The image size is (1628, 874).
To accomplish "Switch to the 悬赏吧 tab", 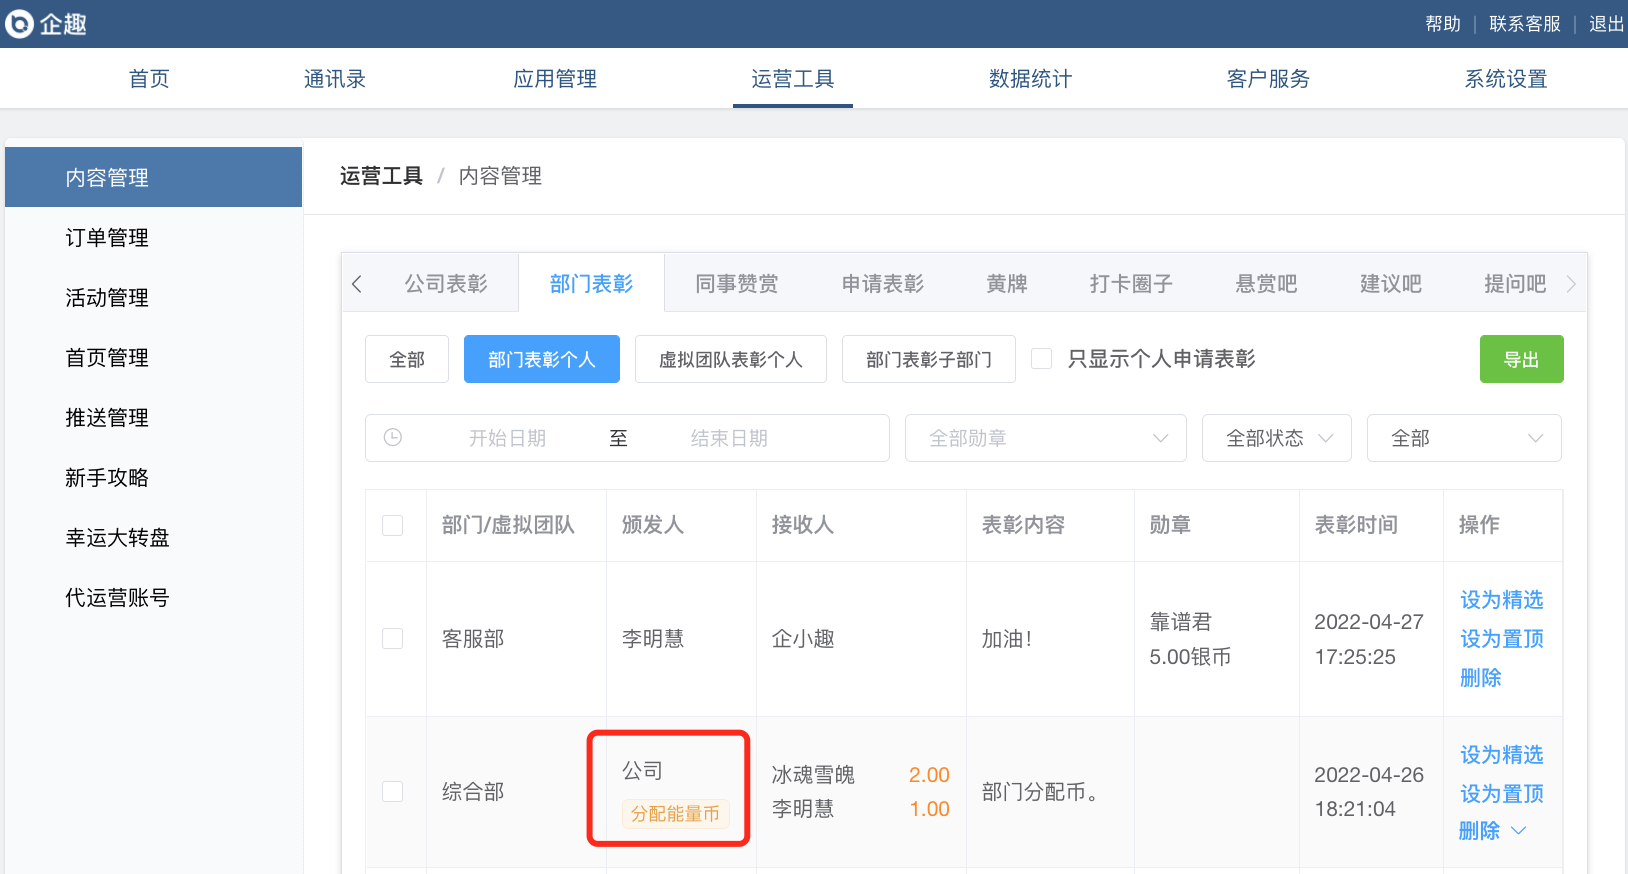I will [x=1266, y=283].
